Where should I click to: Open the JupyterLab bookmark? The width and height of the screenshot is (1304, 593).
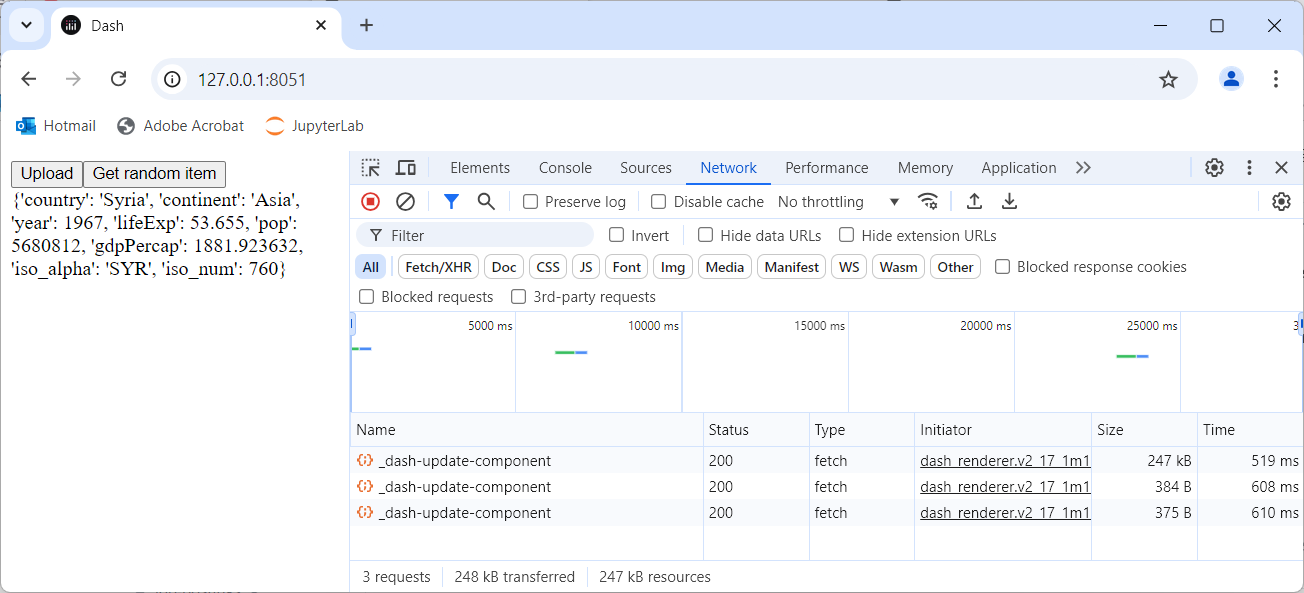pos(314,126)
